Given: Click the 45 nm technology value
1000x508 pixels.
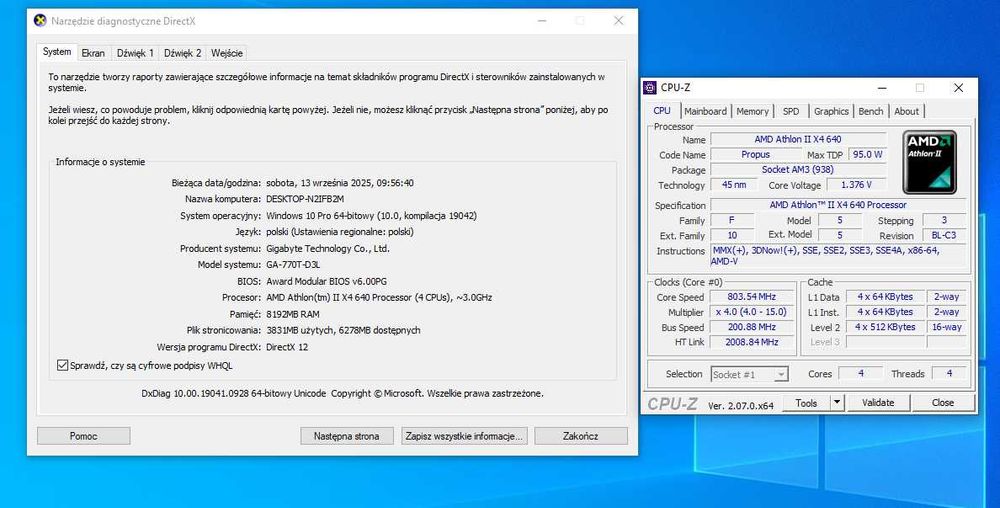Looking at the screenshot, I should (x=734, y=185).
